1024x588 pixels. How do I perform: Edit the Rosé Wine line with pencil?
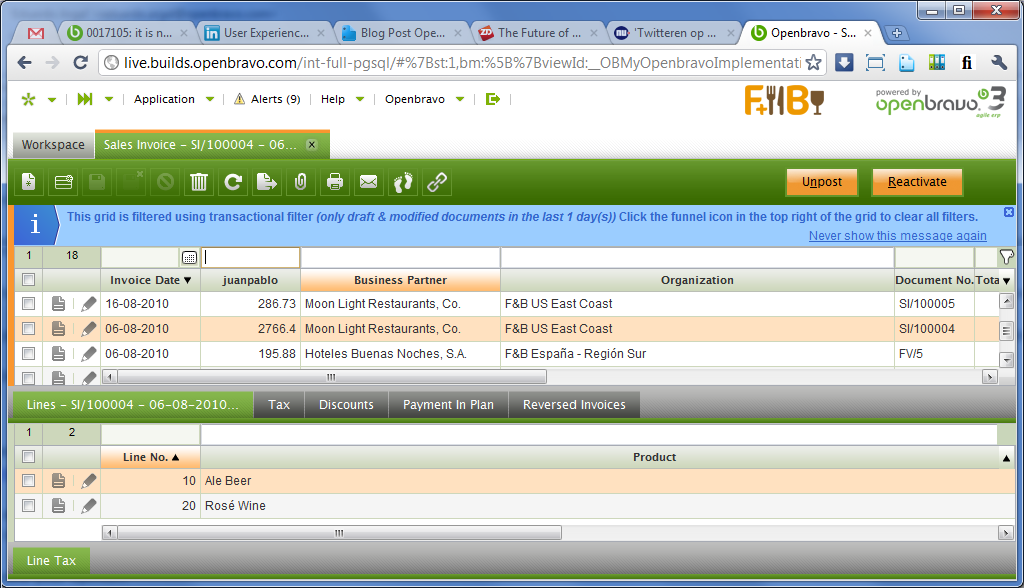[x=89, y=506]
